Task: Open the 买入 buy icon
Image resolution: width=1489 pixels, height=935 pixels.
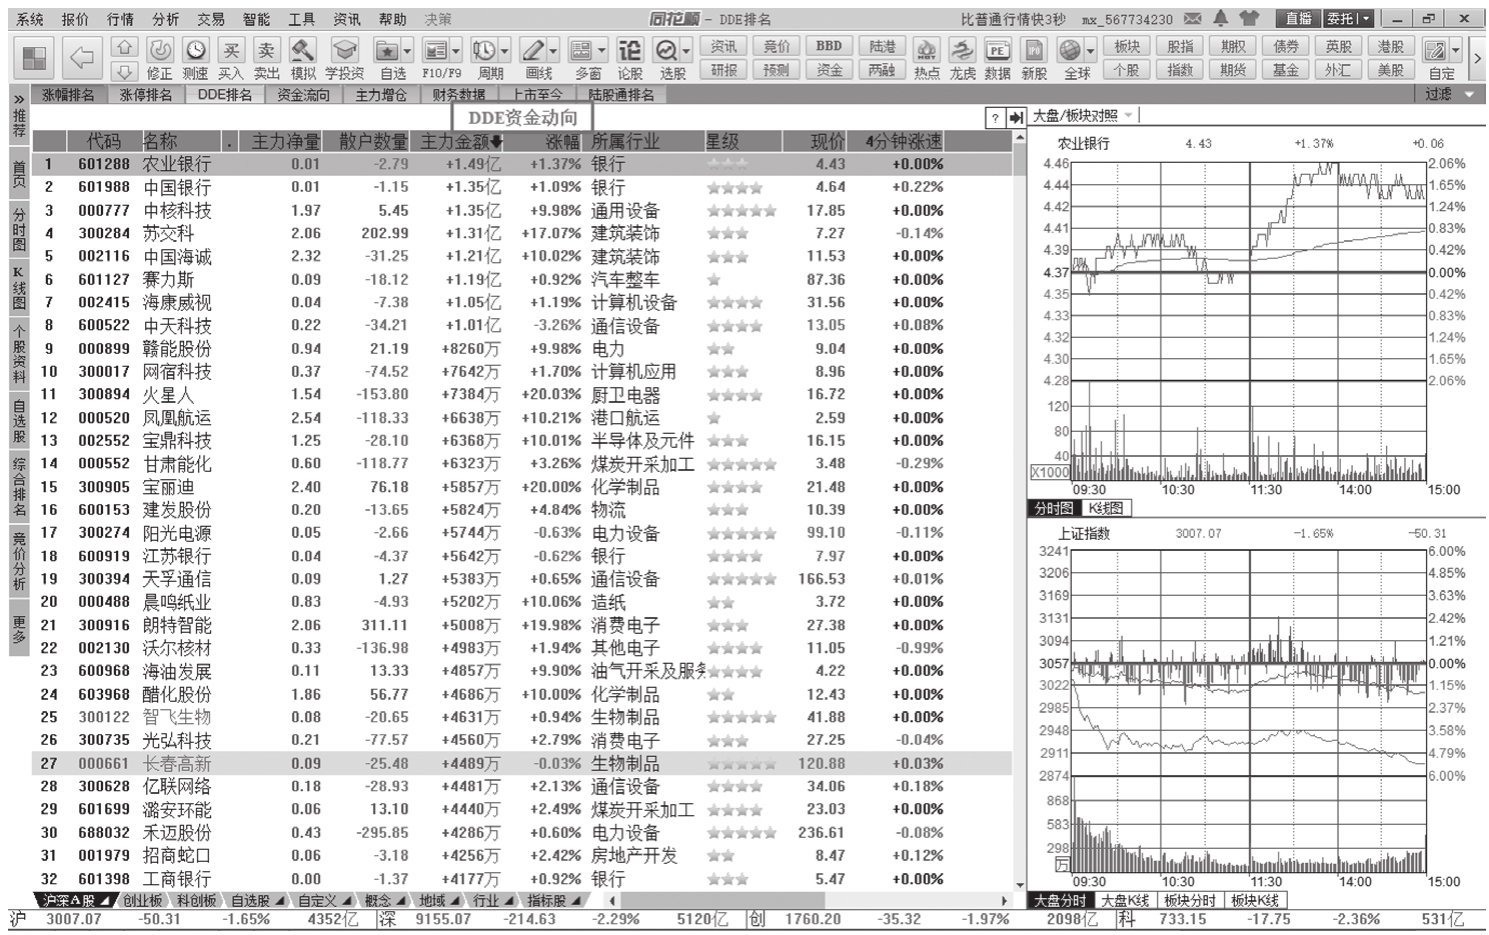Action: [231, 58]
